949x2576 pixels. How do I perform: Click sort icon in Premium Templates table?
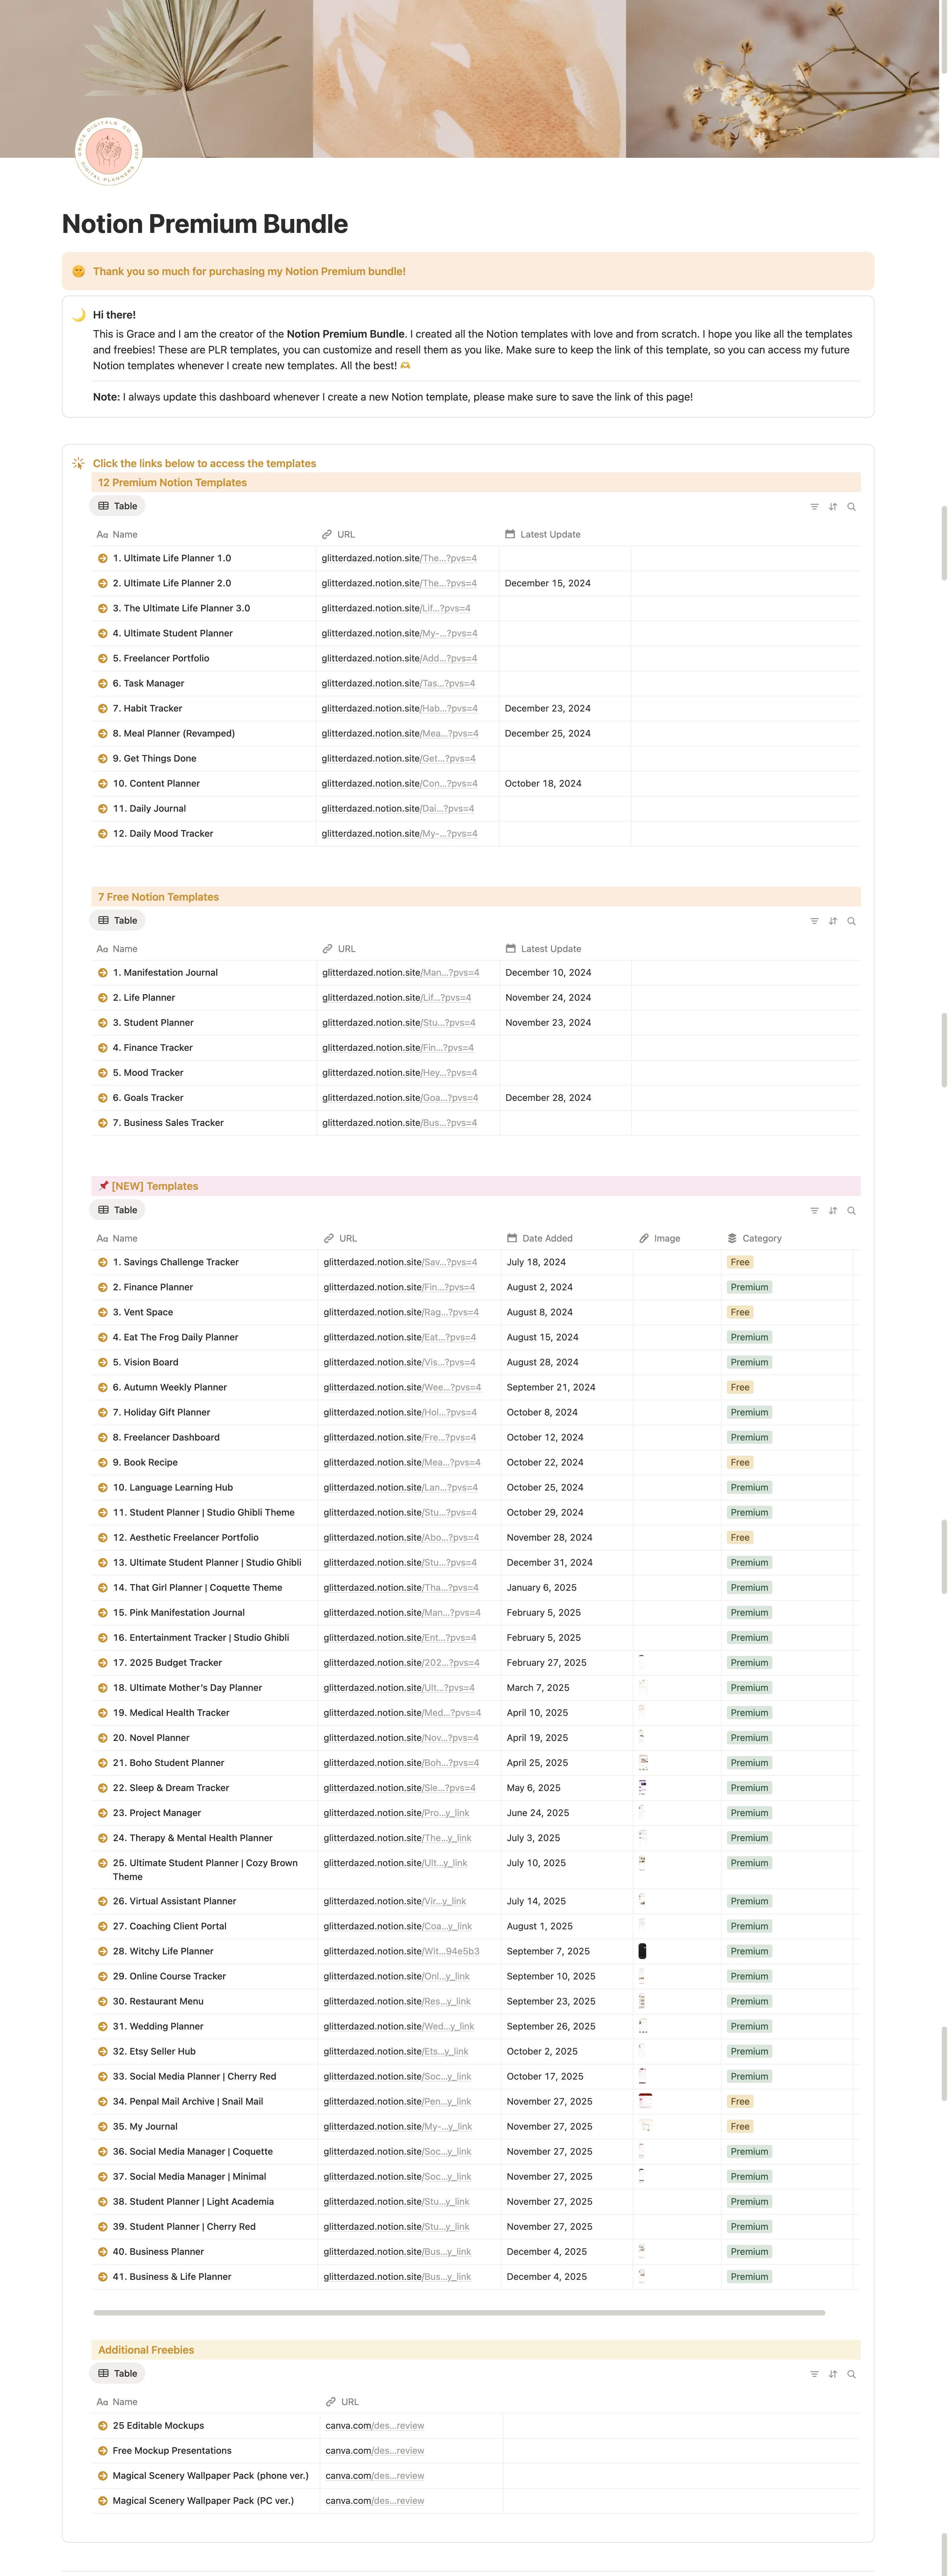pos(833,507)
